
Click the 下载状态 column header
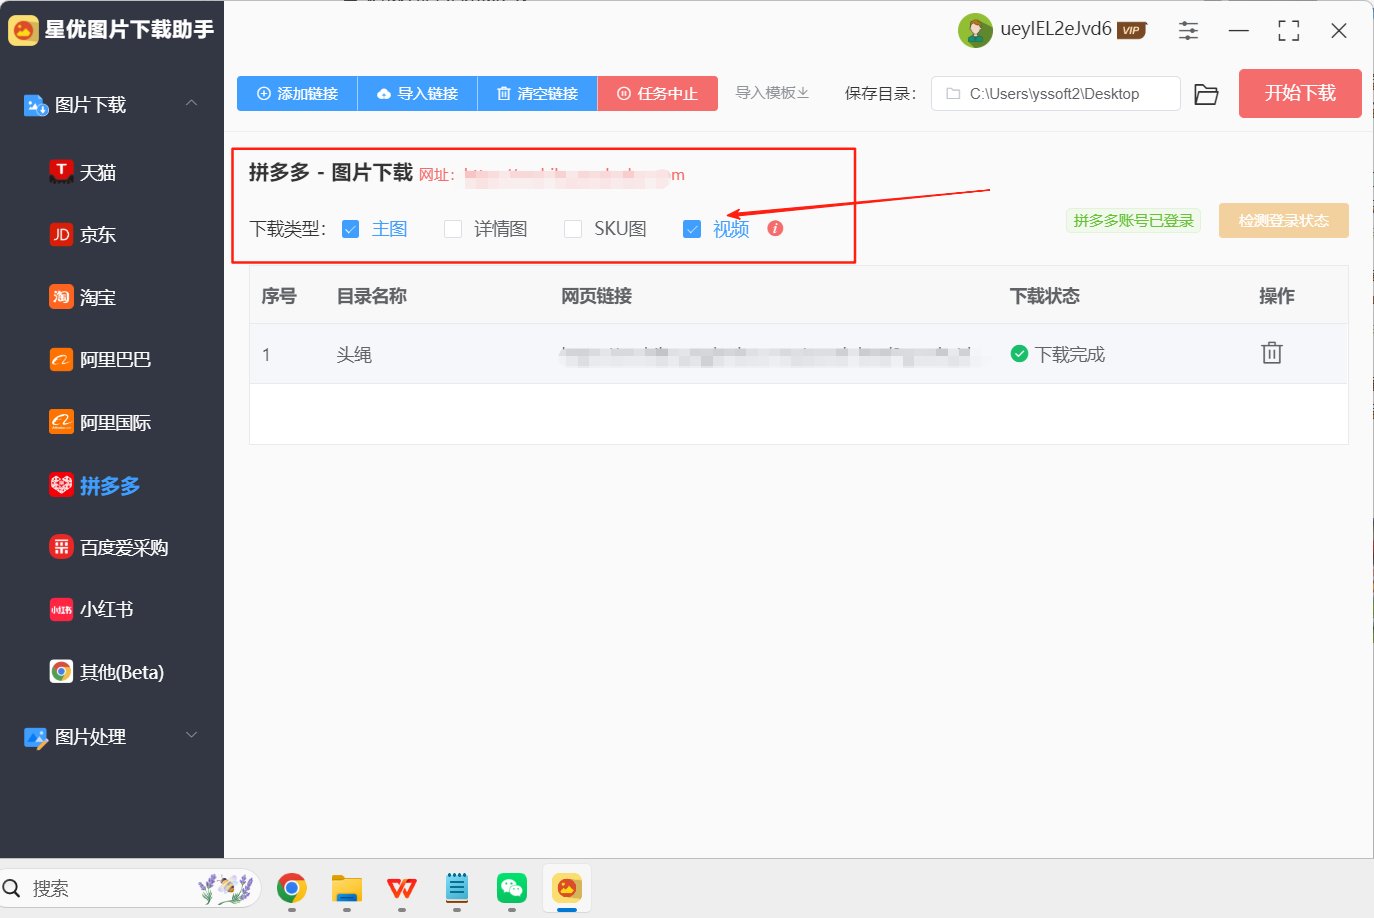tap(1045, 296)
